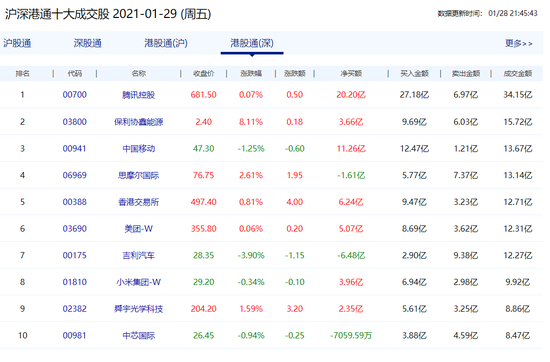Click the 舜宇光学科技 name link
The width and height of the screenshot is (550, 362).
(139, 309)
